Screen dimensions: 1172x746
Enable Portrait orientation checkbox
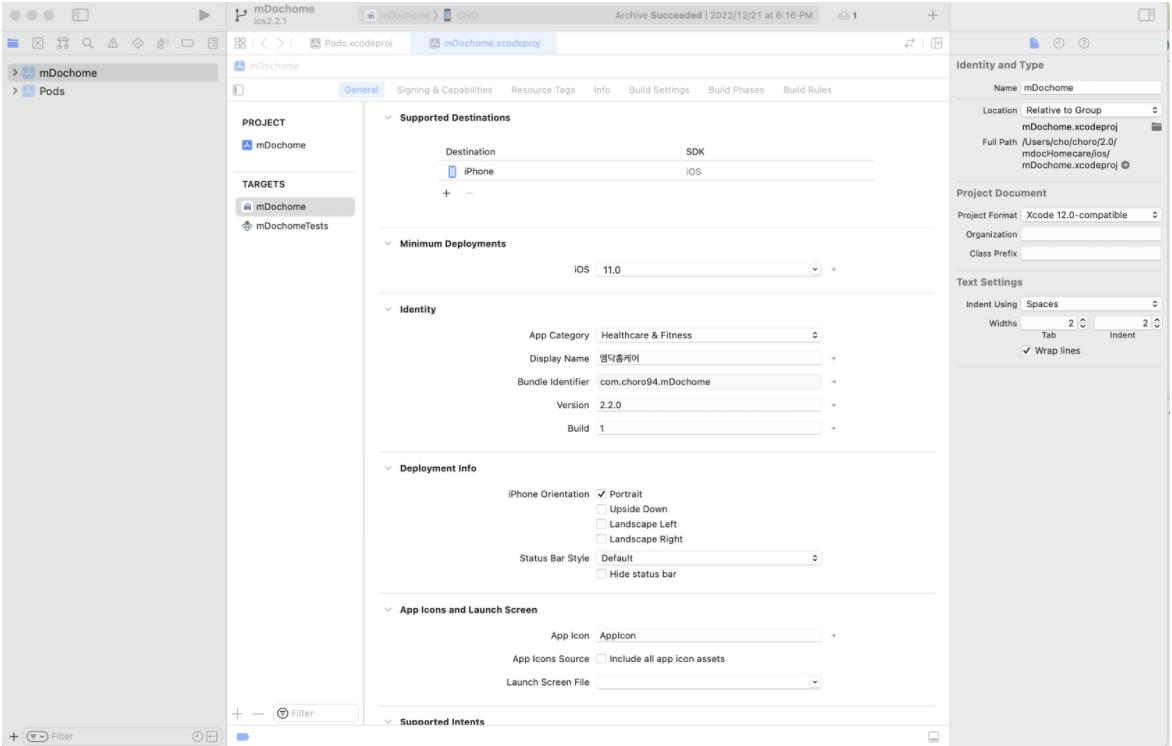(x=601, y=494)
